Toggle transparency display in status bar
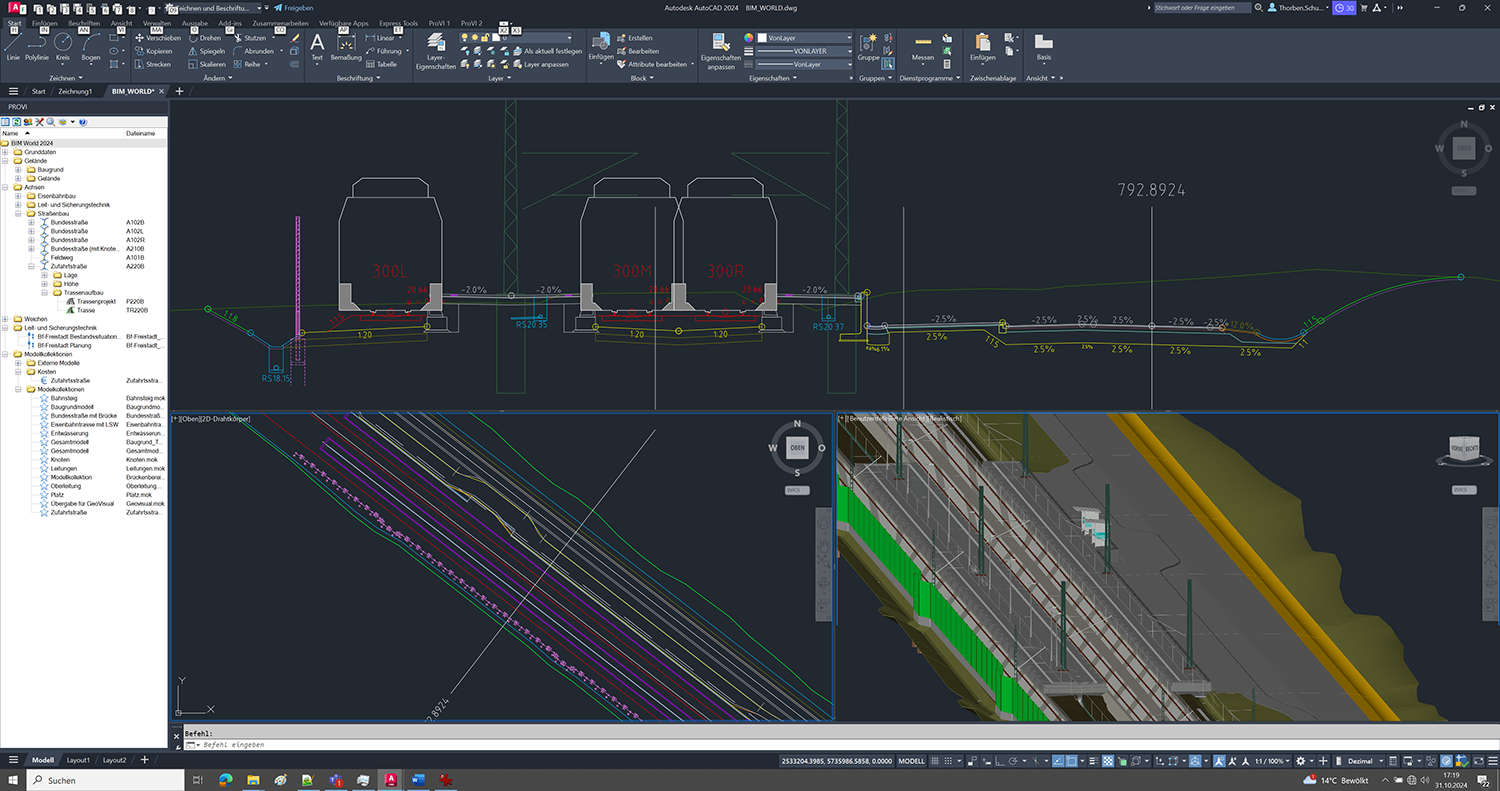This screenshot has height=791, width=1500. 1108,761
